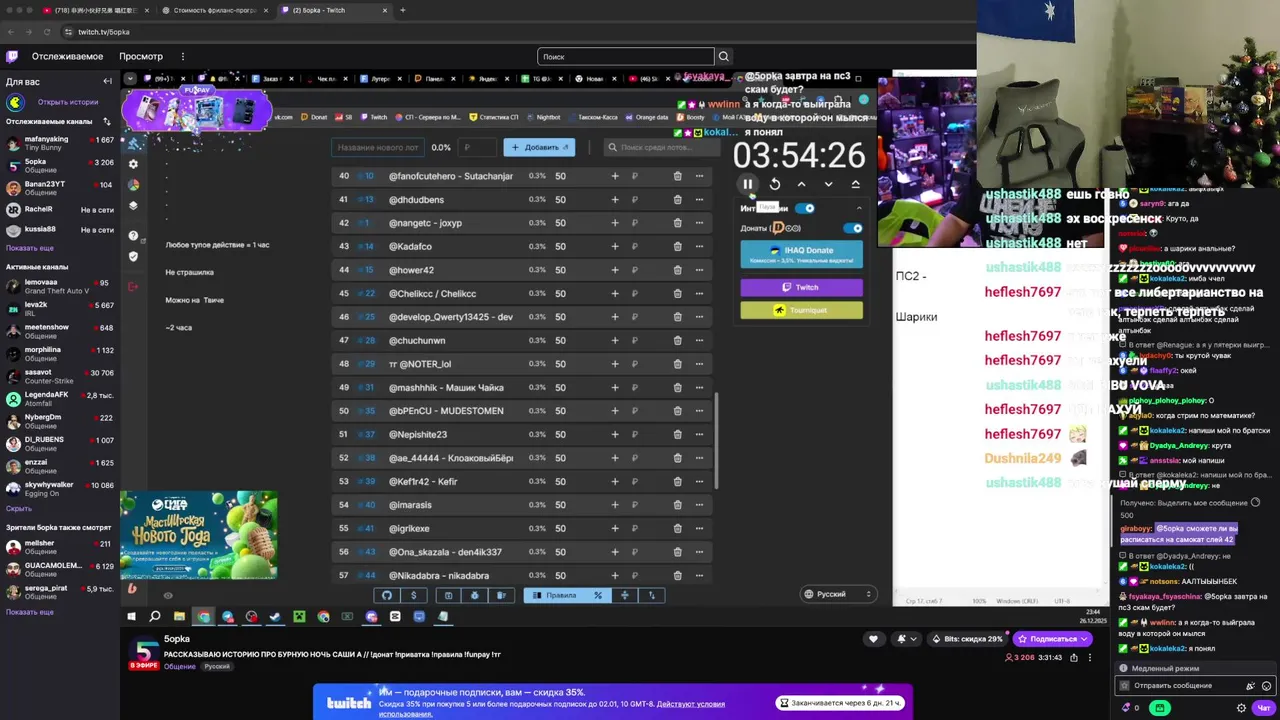Toggle the Интеграции switch
The image size is (1280, 720).
[806, 209]
